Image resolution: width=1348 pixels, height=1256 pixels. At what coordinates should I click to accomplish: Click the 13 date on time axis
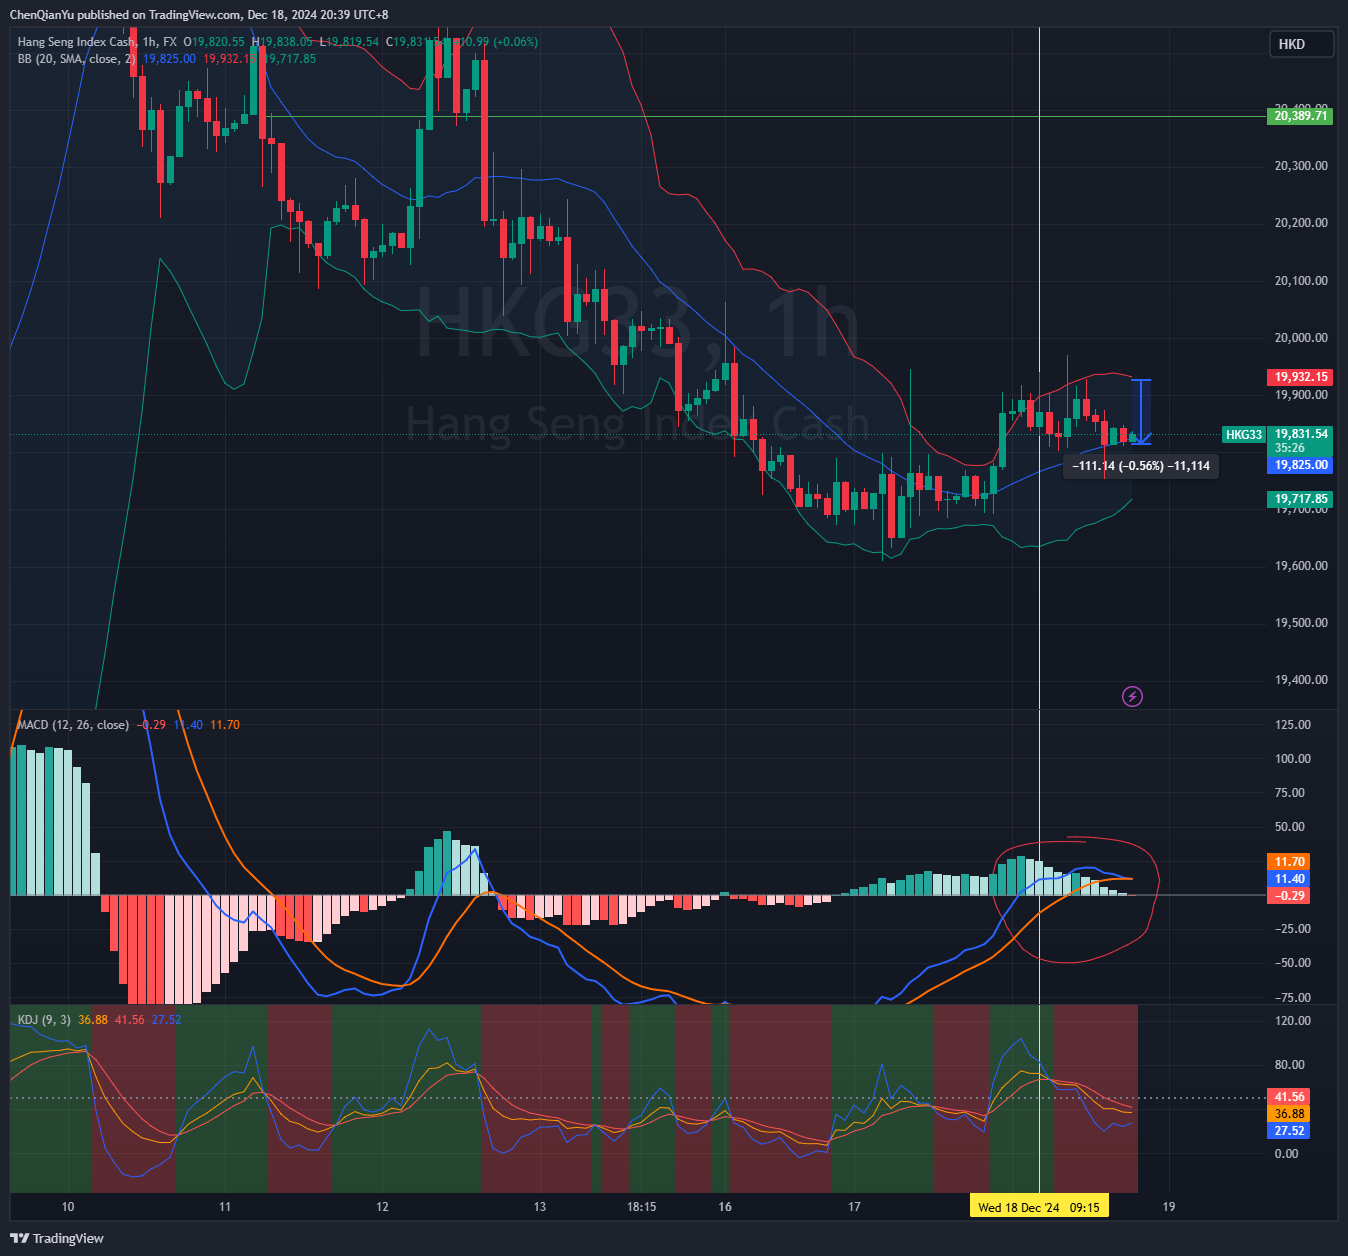tap(540, 1207)
